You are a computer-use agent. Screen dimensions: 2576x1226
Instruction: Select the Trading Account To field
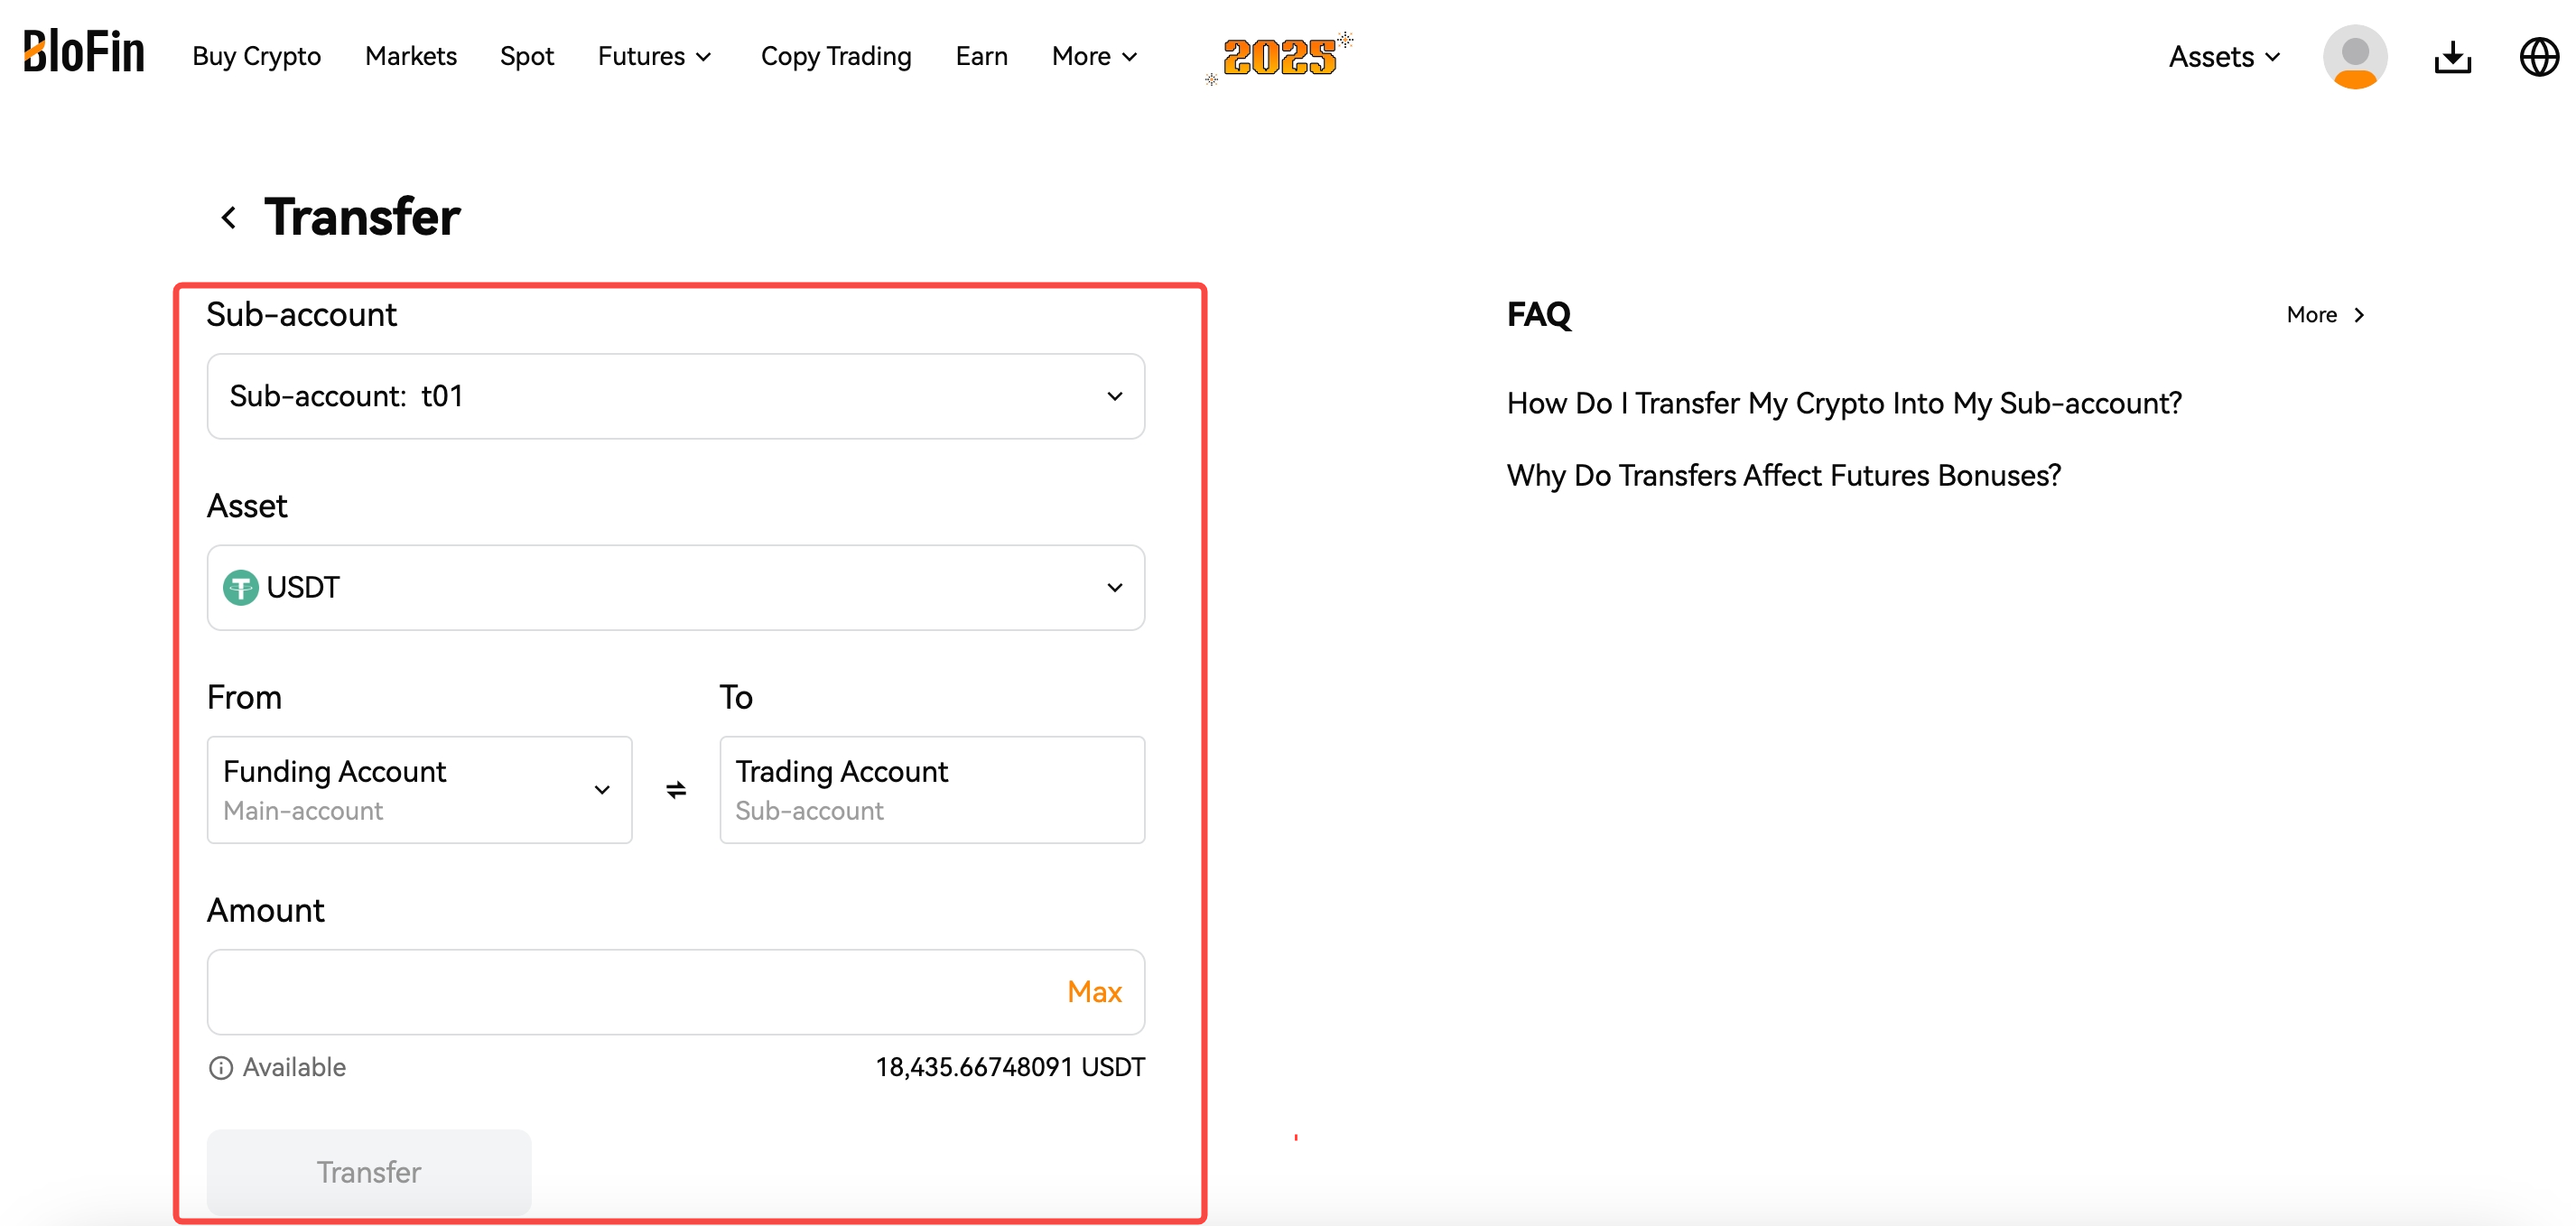click(932, 789)
